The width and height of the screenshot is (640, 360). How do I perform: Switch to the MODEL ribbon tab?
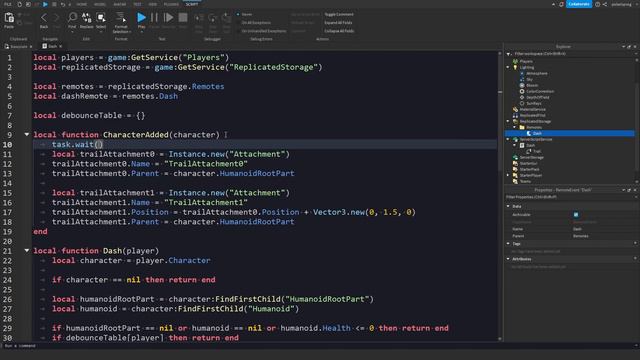(100, 4)
